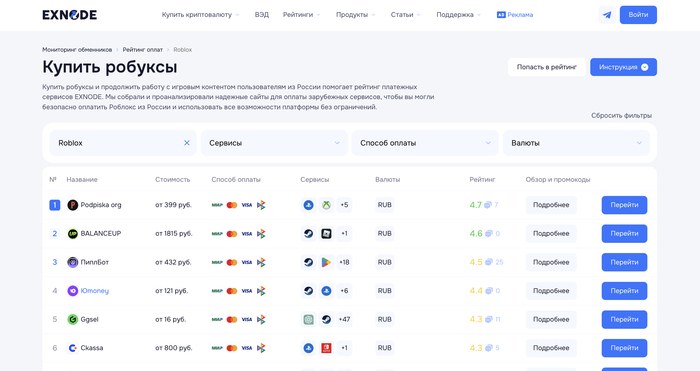Screen dimensions: 700x371
Task: Click Подробнее for Podpiska org
Action: click(x=551, y=205)
